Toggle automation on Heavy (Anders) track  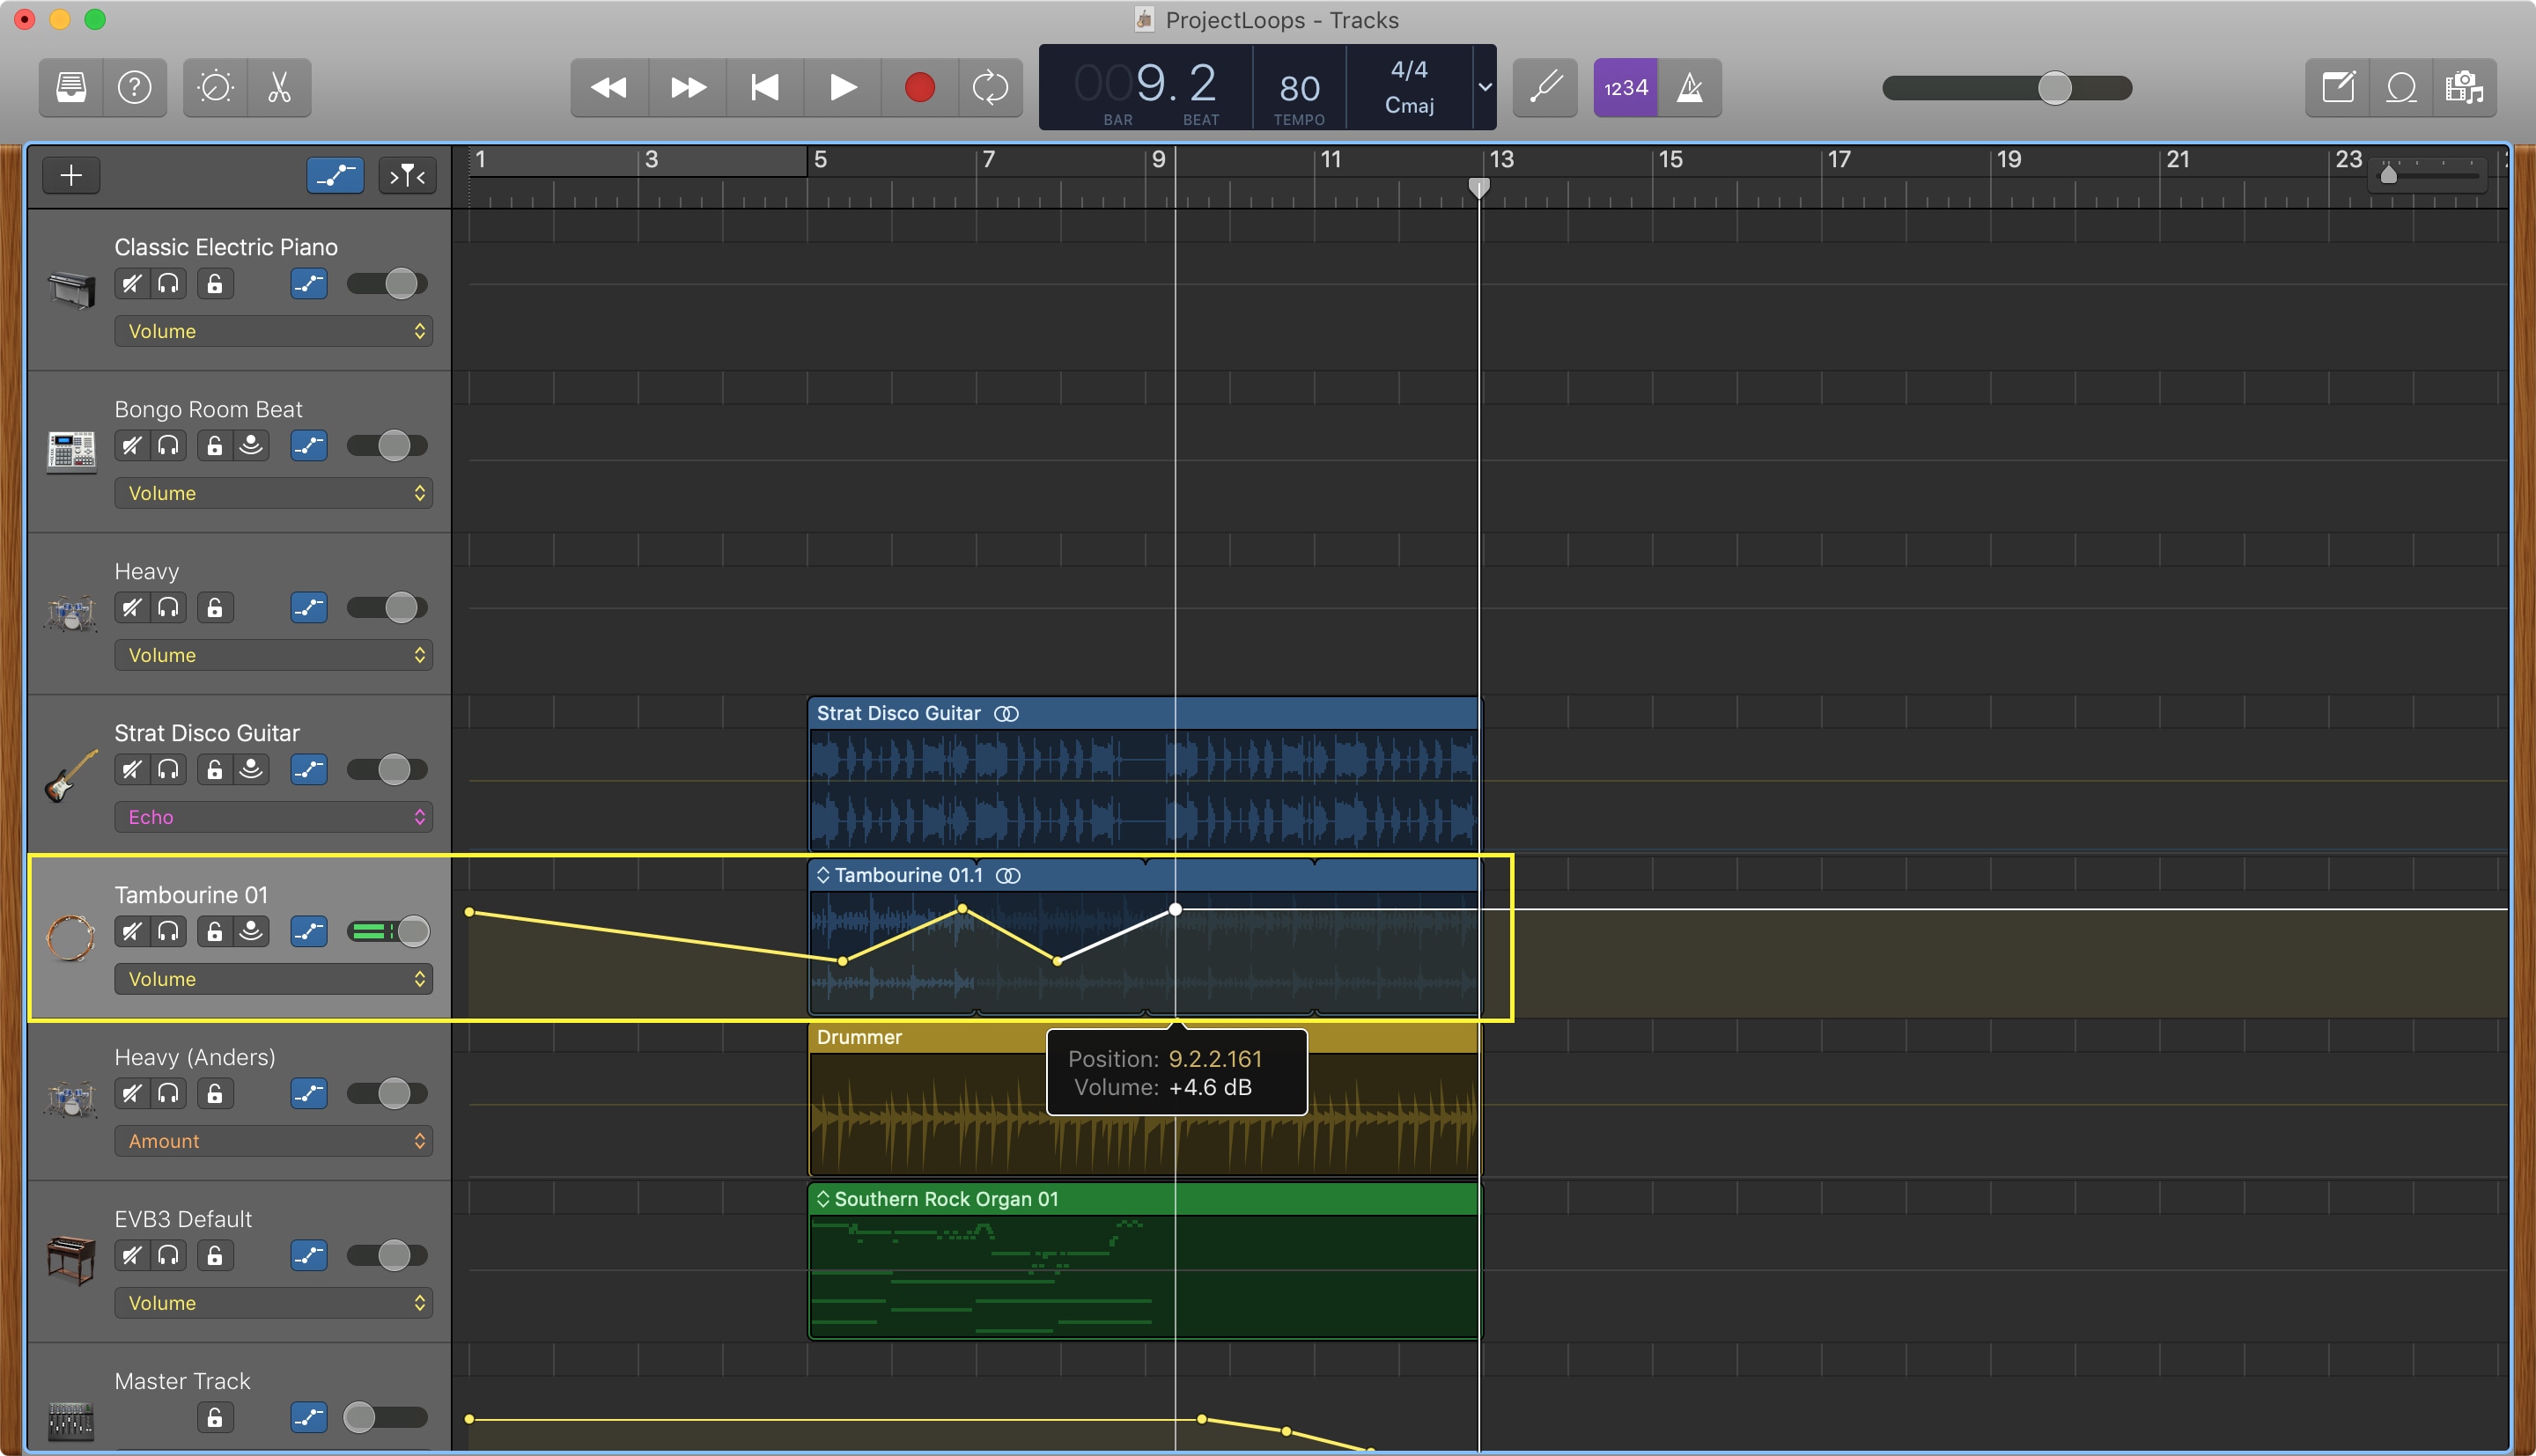[309, 1094]
